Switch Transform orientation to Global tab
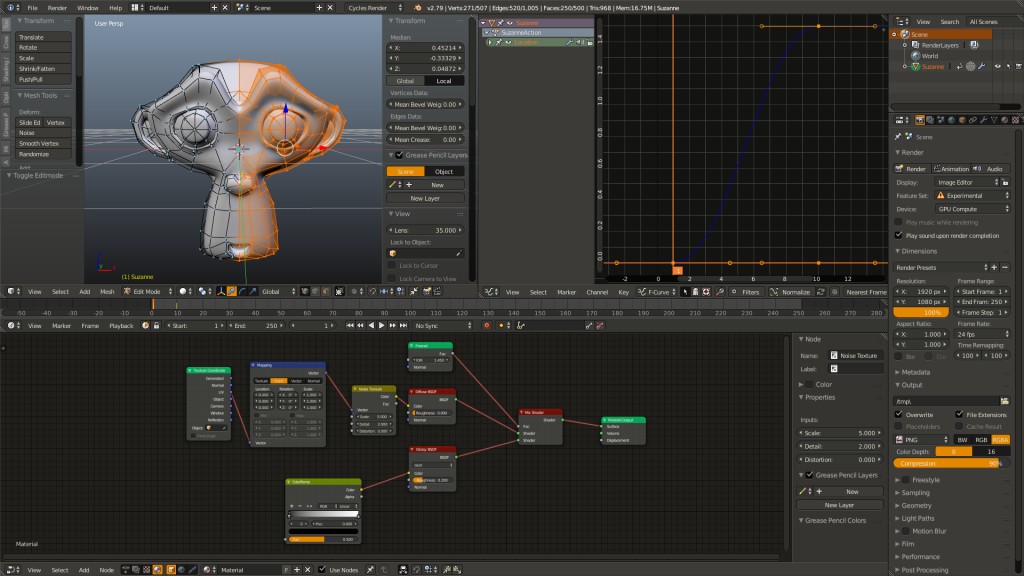The image size is (1024, 576). pyautogui.click(x=405, y=81)
